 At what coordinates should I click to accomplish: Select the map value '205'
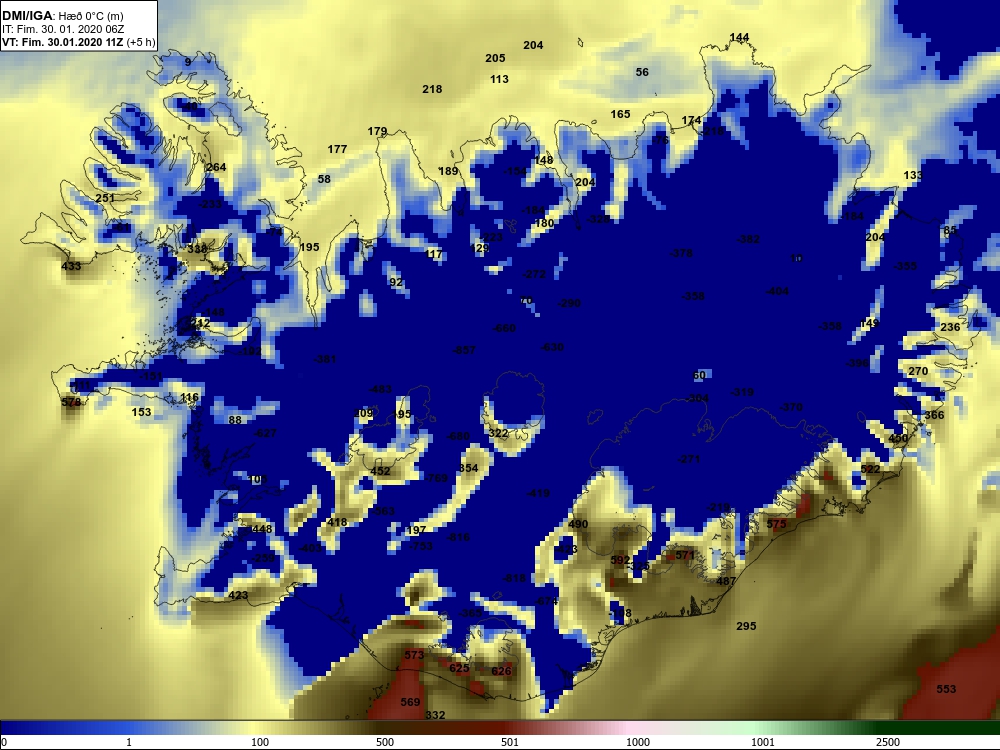click(495, 58)
